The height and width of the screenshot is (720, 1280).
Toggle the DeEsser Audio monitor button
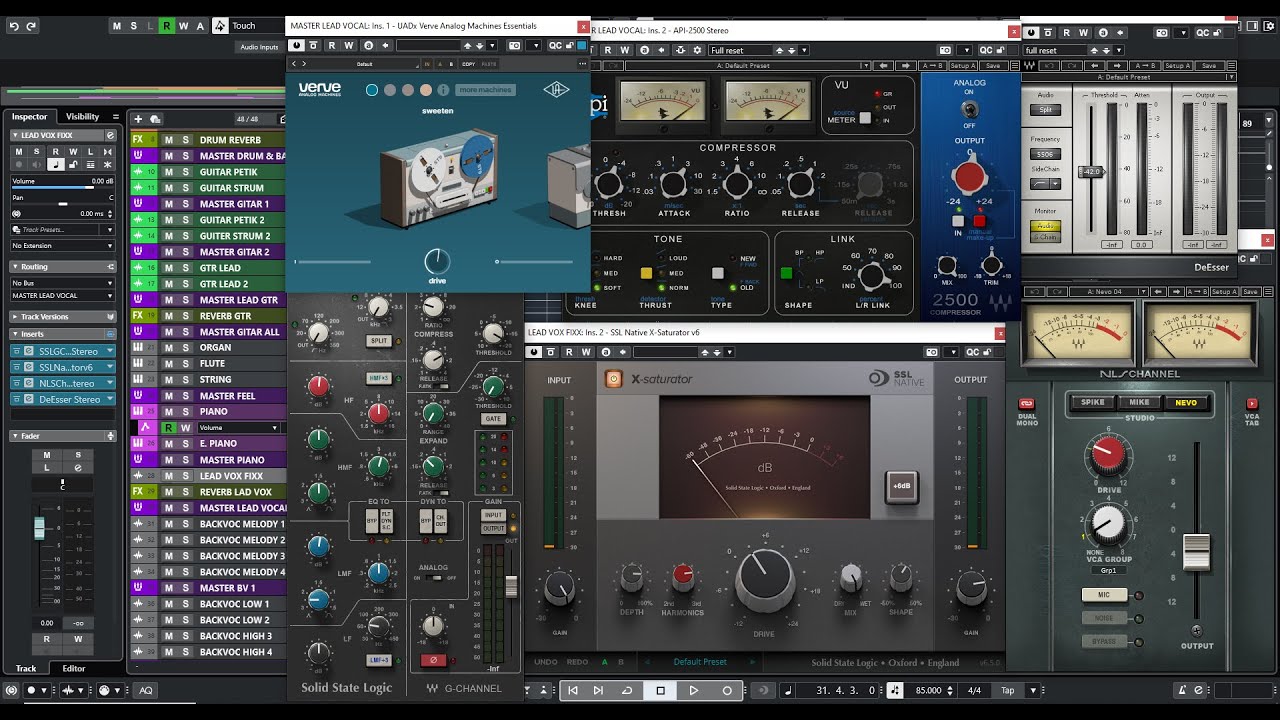point(1046,226)
